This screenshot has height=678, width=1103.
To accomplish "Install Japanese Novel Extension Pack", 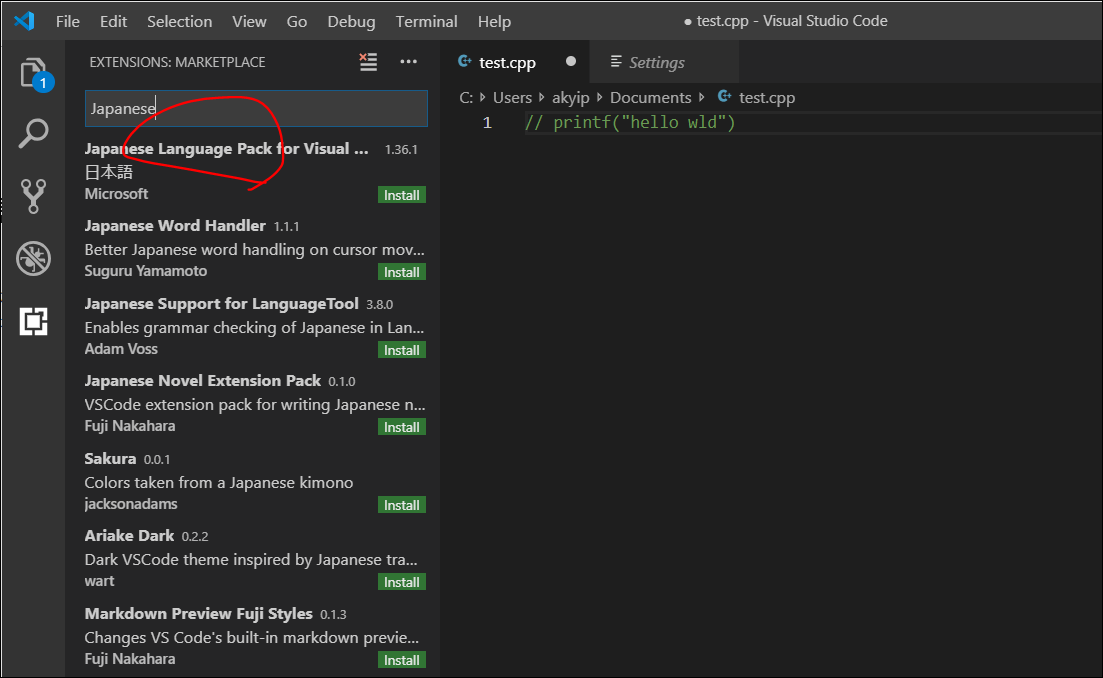I will [x=402, y=427].
